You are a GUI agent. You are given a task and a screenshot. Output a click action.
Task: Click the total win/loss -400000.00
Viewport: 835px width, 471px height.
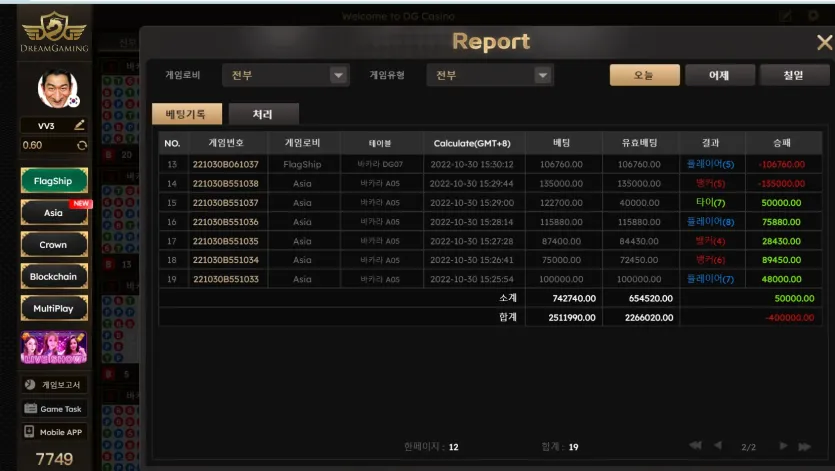(x=790, y=318)
